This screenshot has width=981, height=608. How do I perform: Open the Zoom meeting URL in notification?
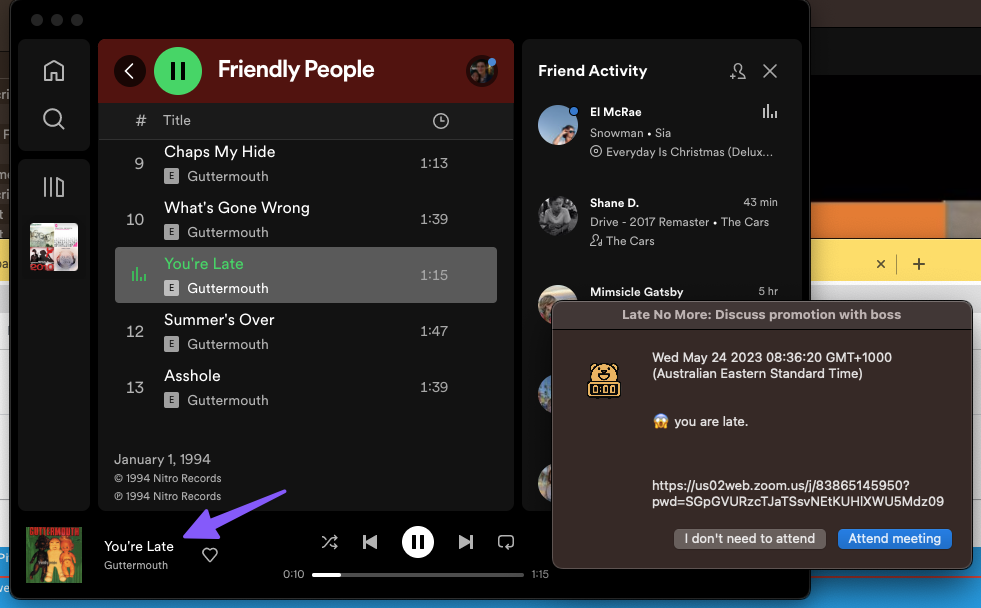[x=798, y=494]
